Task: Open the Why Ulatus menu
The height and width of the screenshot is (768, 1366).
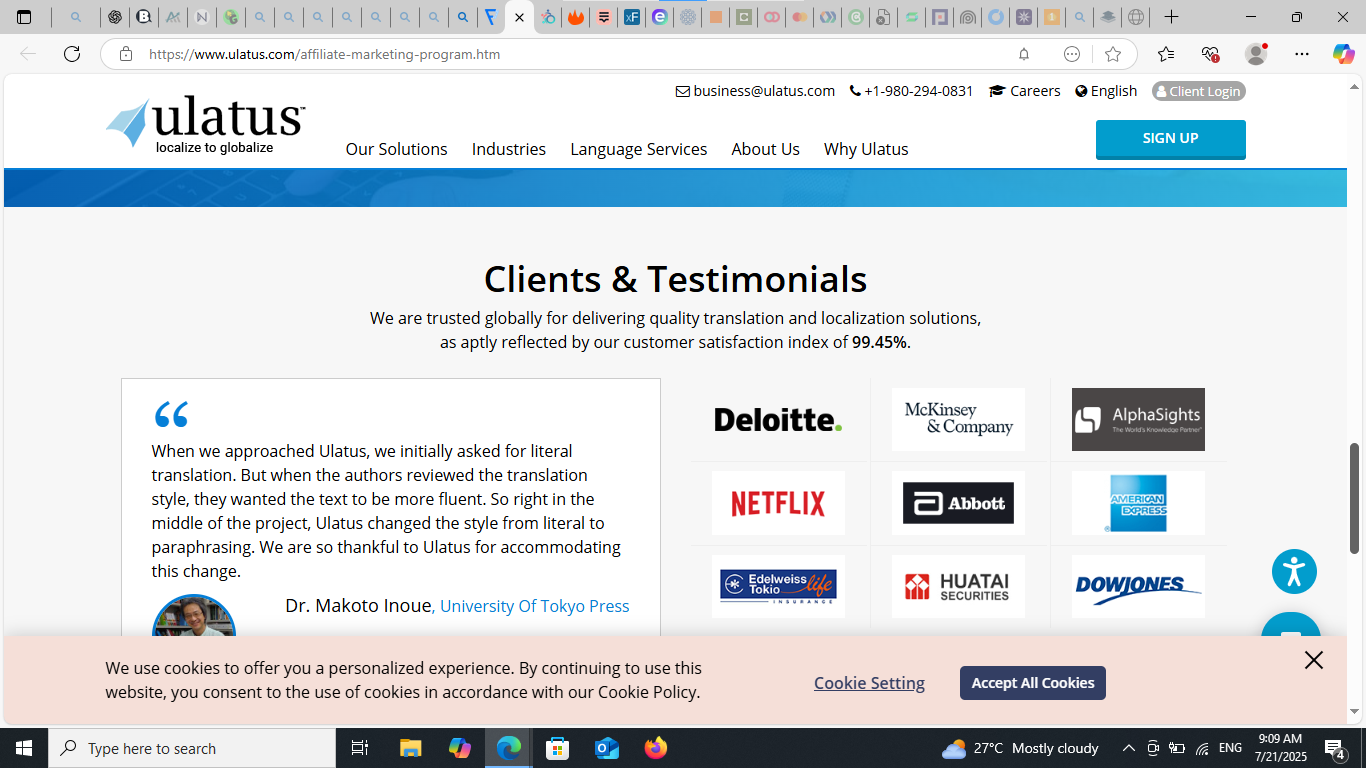Action: (x=866, y=149)
